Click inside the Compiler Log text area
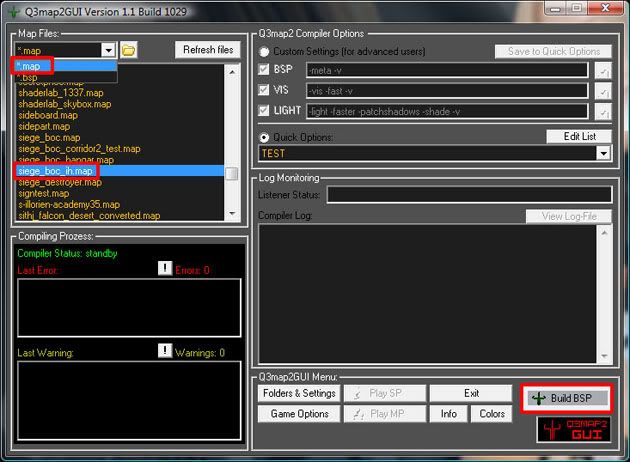Image resolution: width=630 pixels, height=462 pixels. 428,294
